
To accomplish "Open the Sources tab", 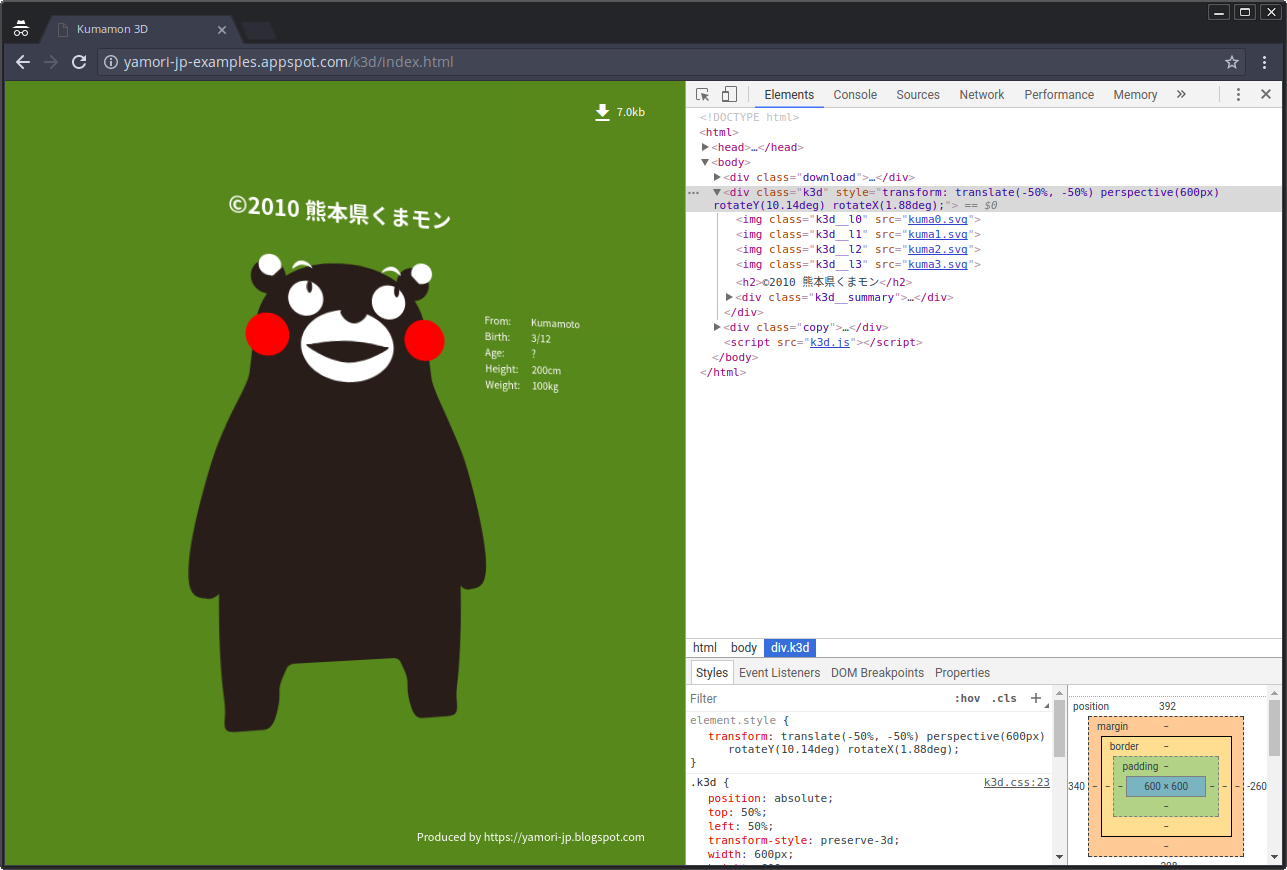I will coord(918,95).
